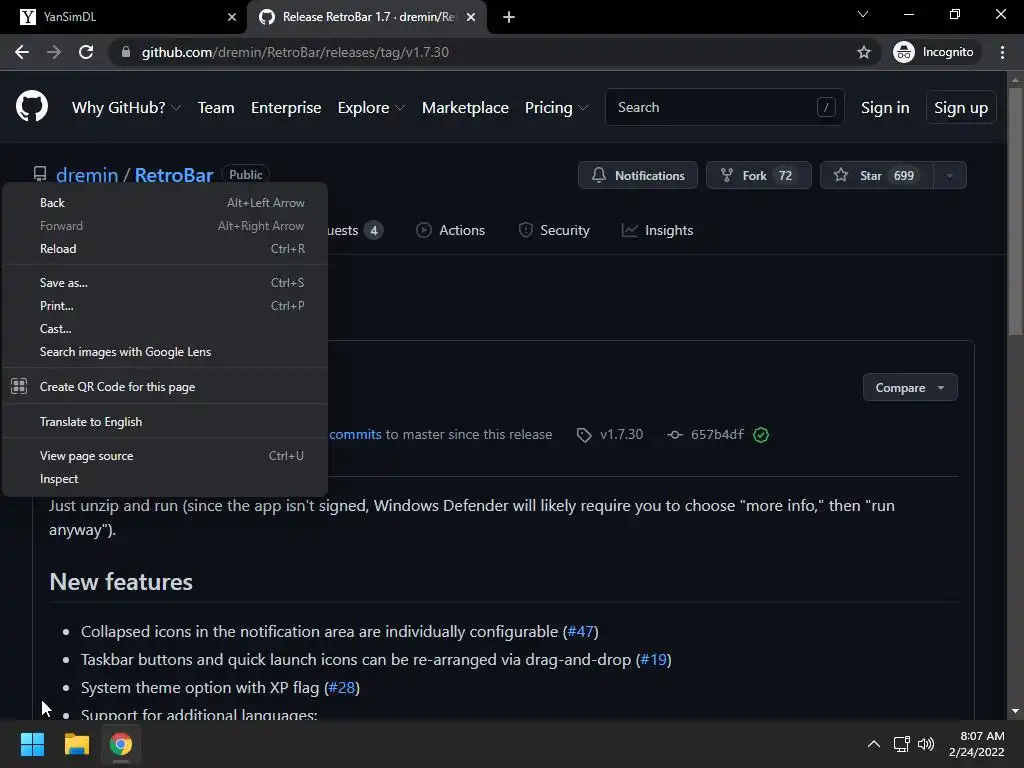Open issue link #47
The height and width of the screenshot is (768, 1024).
click(x=581, y=632)
